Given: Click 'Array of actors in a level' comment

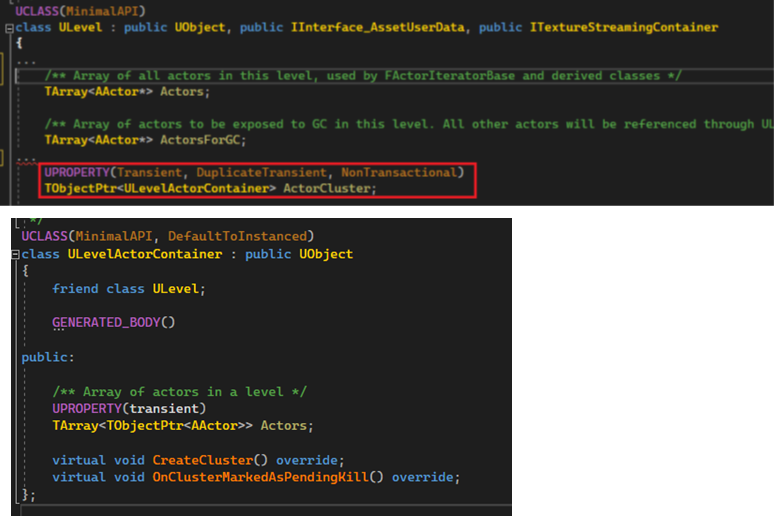Looking at the screenshot, I should pyautogui.click(x=180, y=392).
